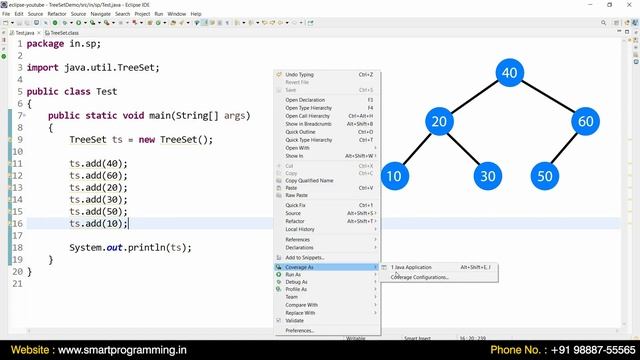The width and height of the screenshot is (640, 360).
Task: Select Compare With entry
Action: tap(327, 305)
